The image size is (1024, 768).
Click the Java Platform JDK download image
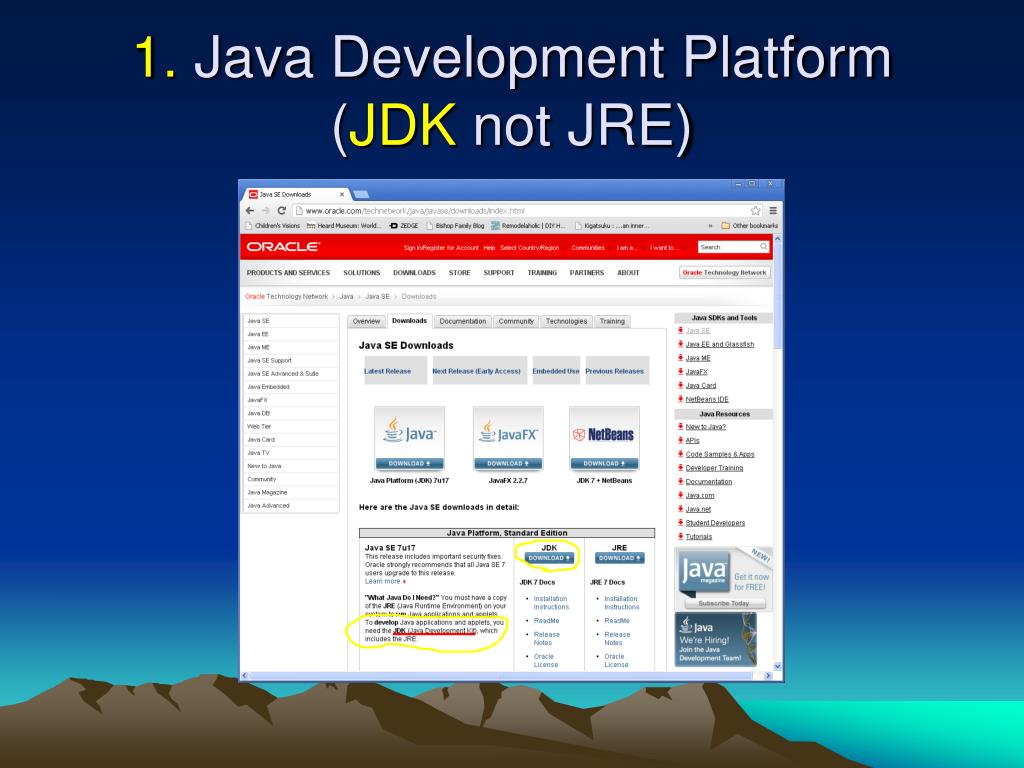[x=409, y=438]
